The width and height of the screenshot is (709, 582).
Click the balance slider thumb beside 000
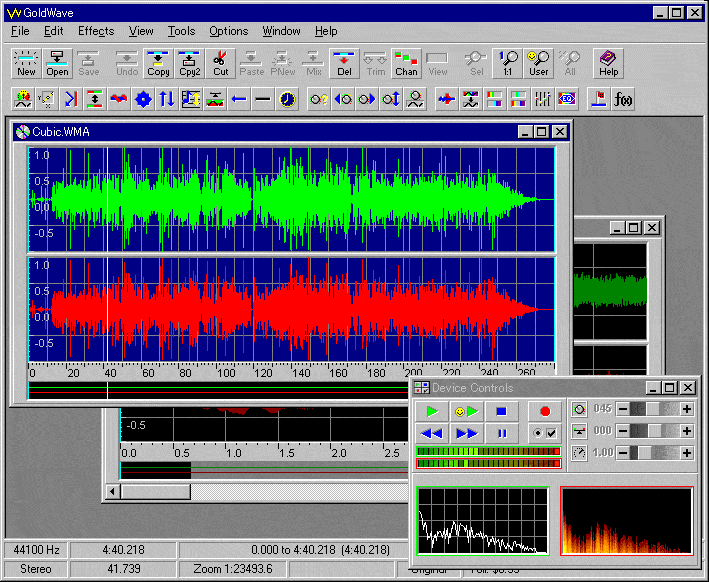pos(655,431)
